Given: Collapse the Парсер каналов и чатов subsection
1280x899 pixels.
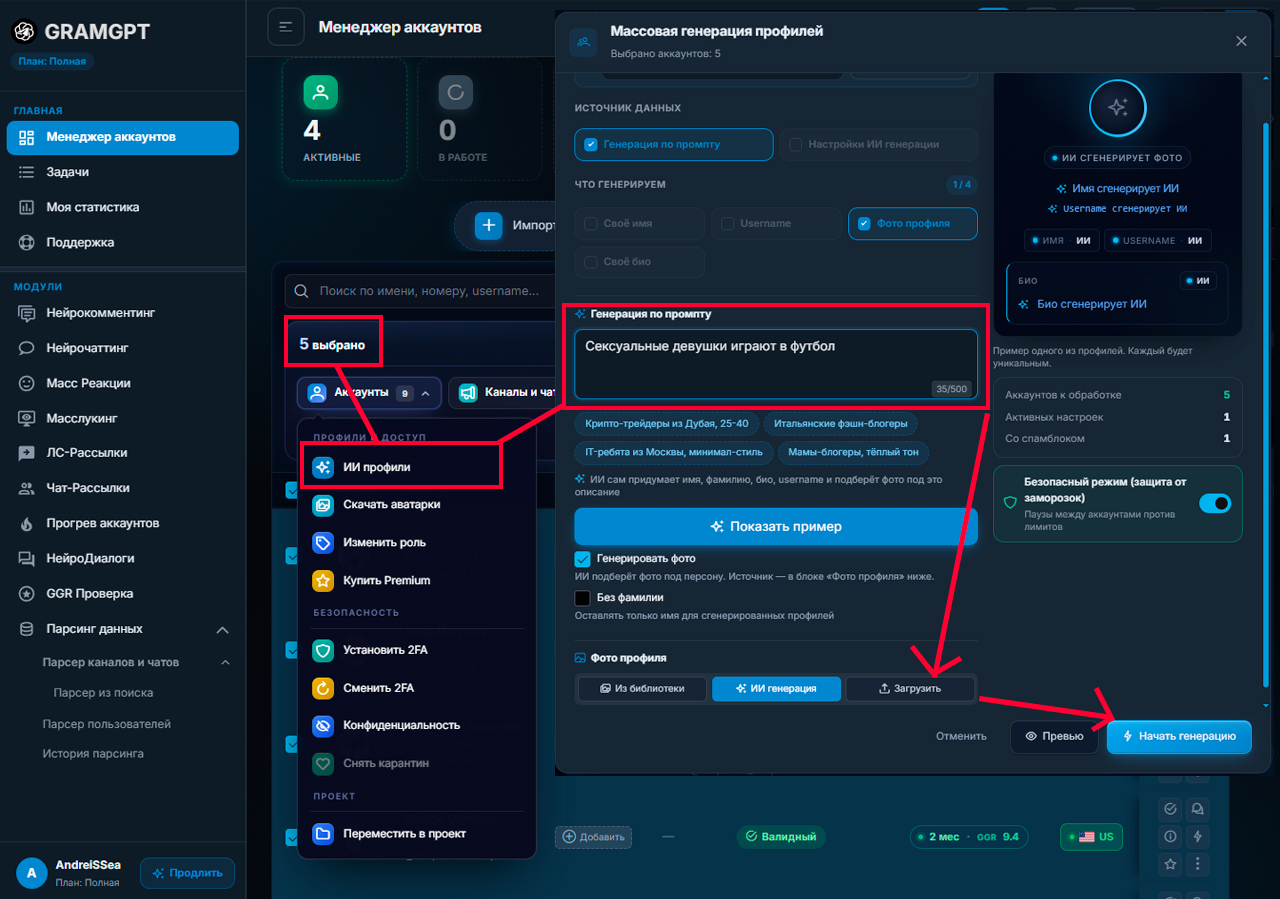Looking at the screenshot, I should [134, 662].
